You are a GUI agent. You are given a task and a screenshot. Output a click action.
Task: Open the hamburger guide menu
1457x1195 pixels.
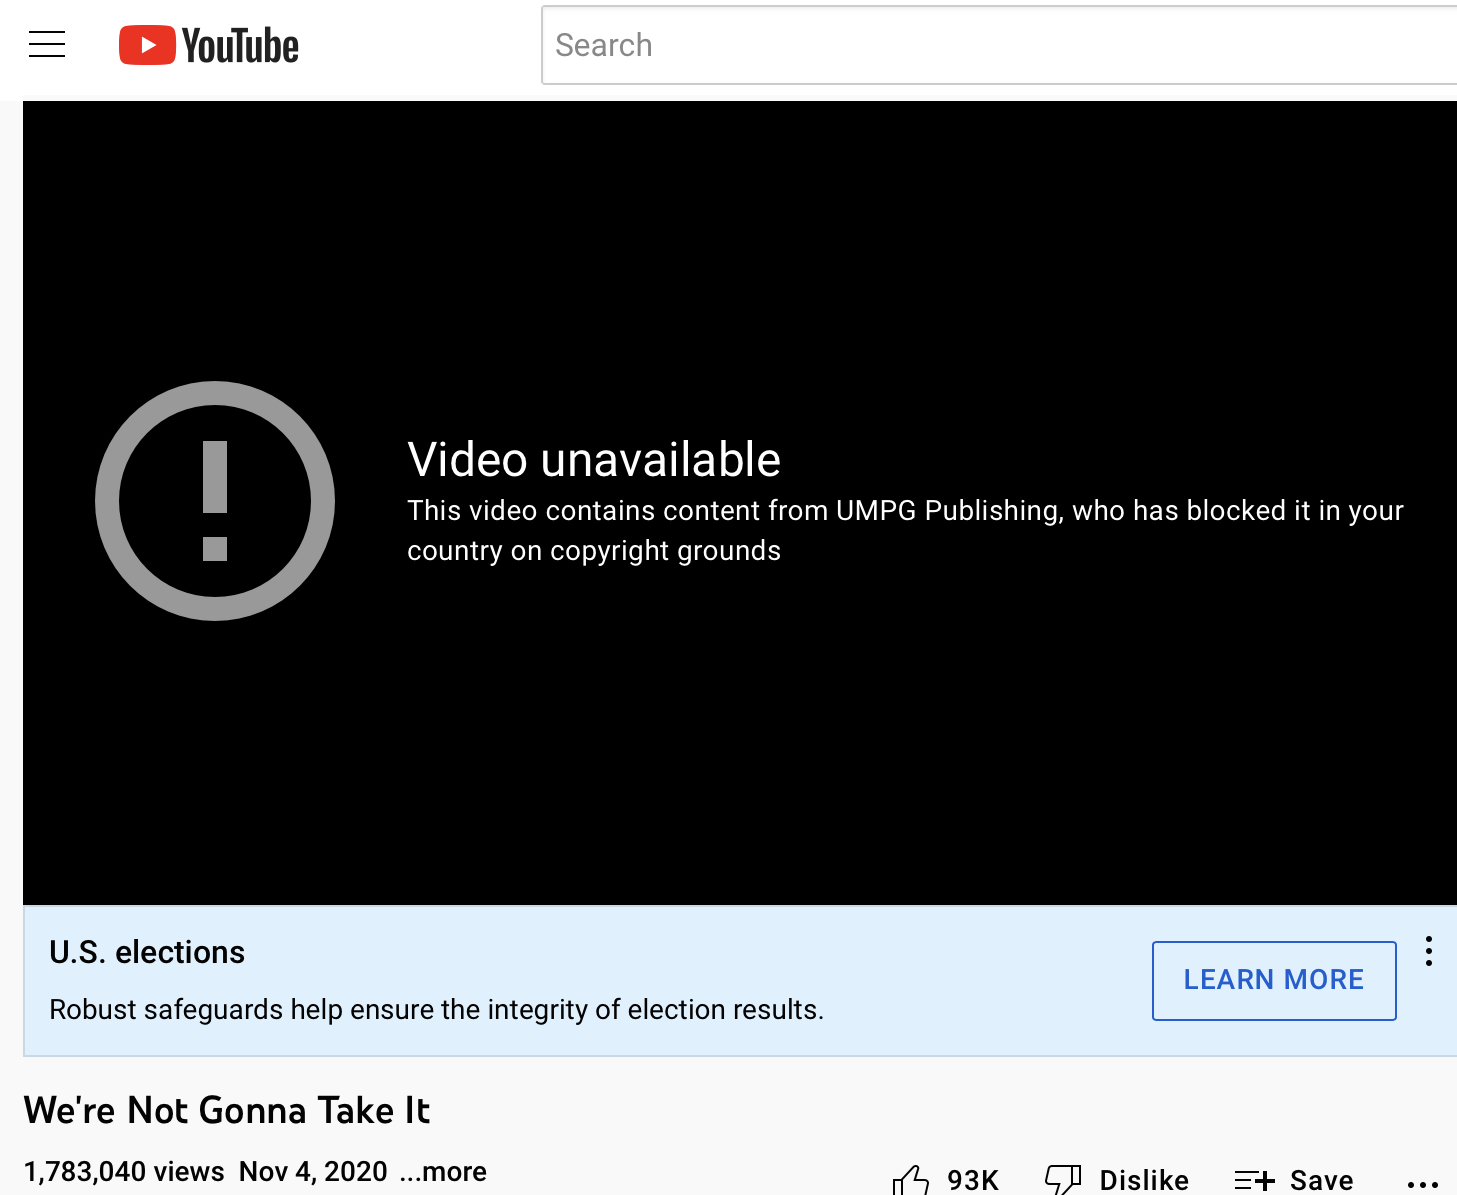tap(47, 45)
